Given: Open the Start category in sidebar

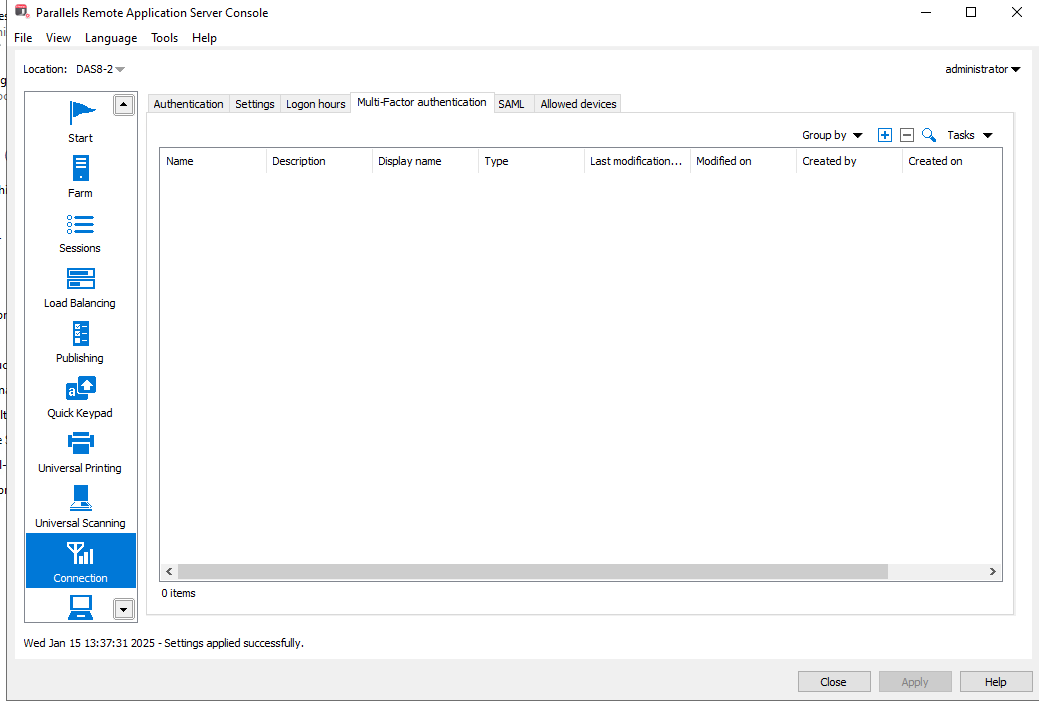Looking at the screenshot, I should [80, 121].
